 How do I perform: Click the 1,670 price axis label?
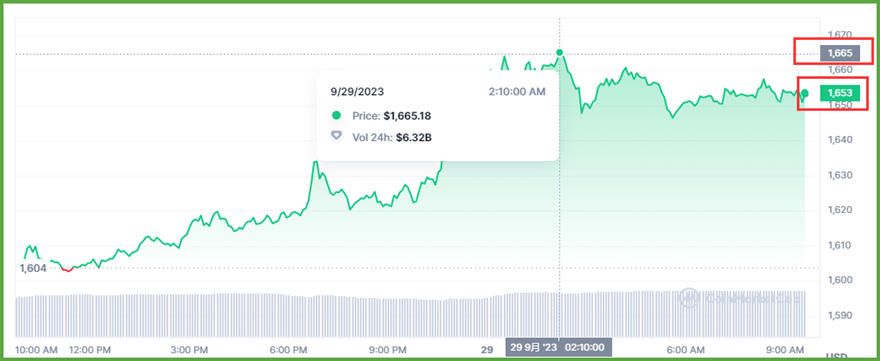coord(840,35)
